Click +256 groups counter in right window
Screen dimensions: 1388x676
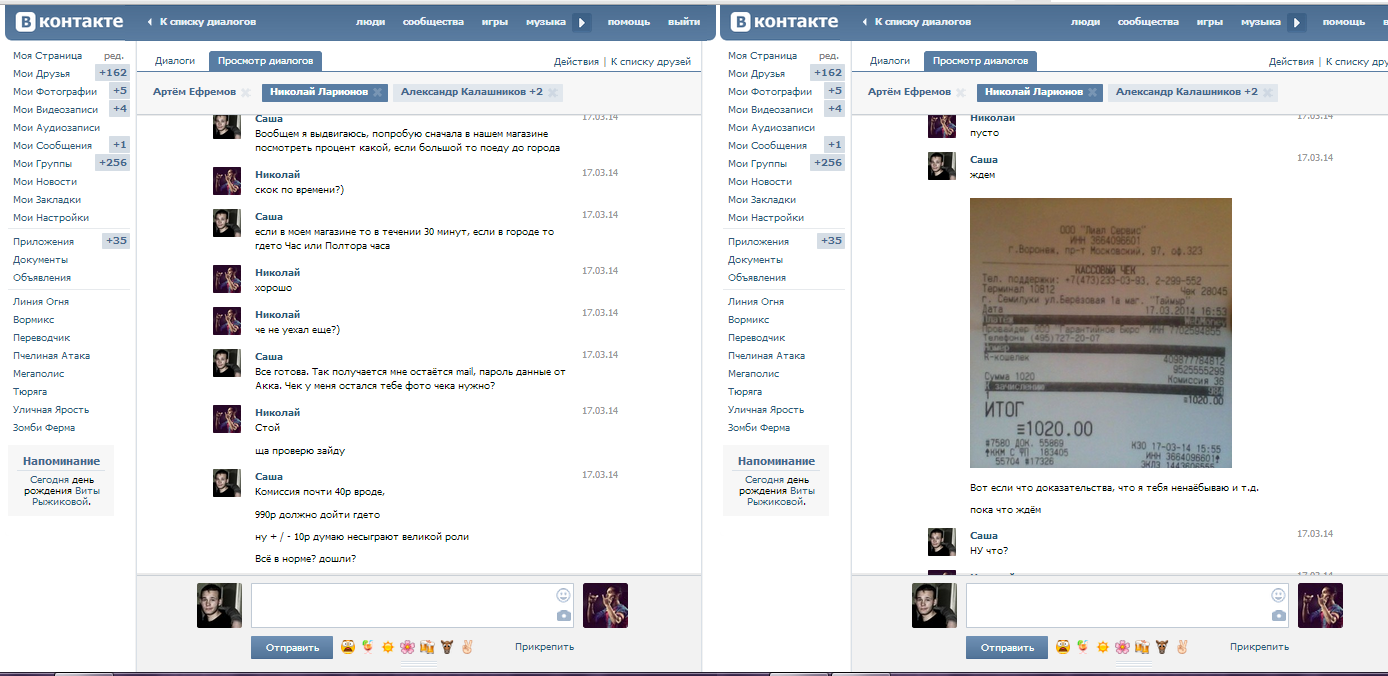coord(827,163)
